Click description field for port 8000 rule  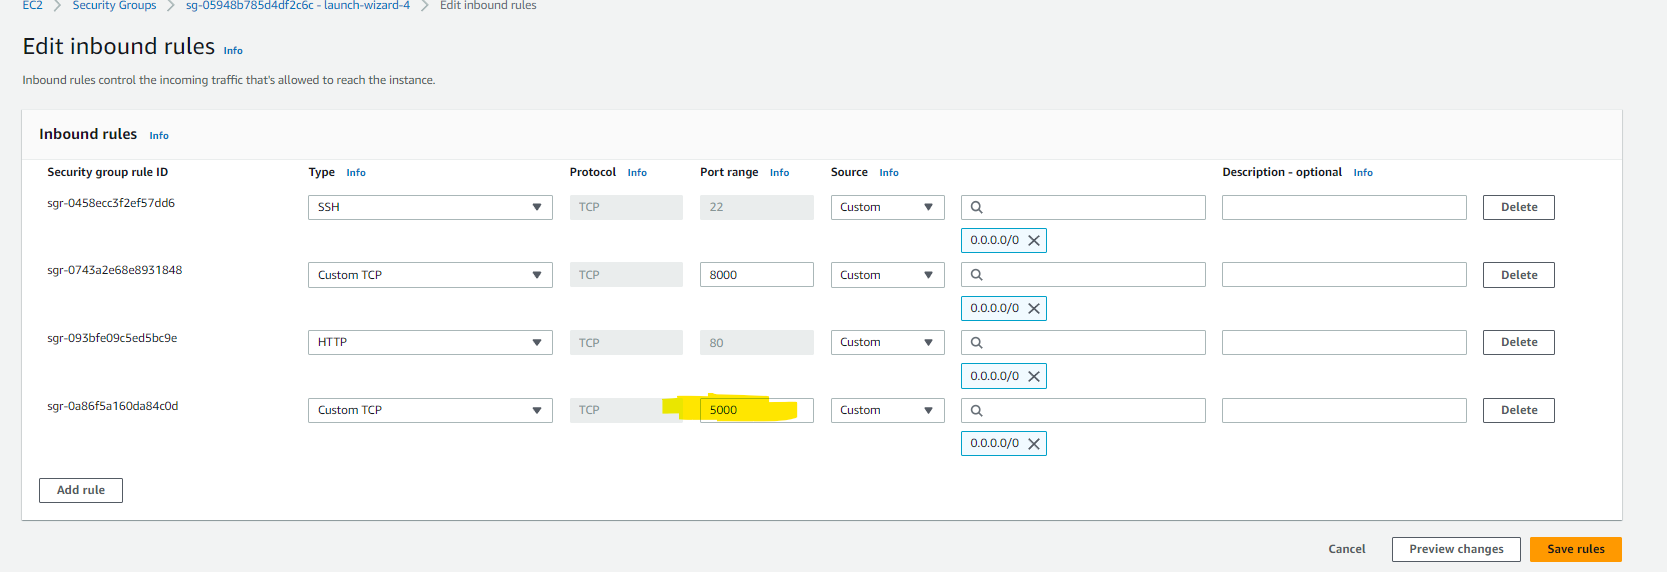click(x=1344, y=275)
